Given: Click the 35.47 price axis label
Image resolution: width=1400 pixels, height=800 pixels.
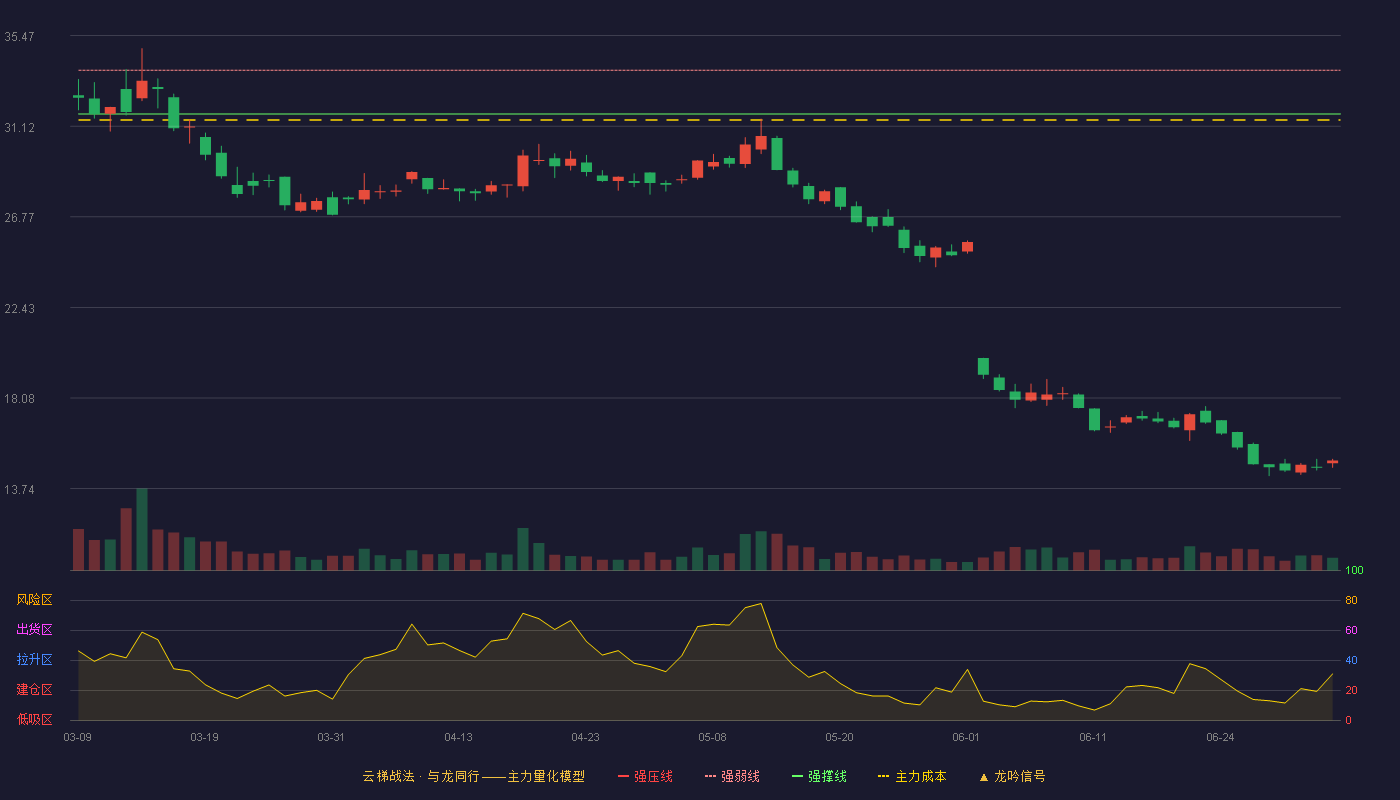Looking at the screenshot, I should point(19,36).
